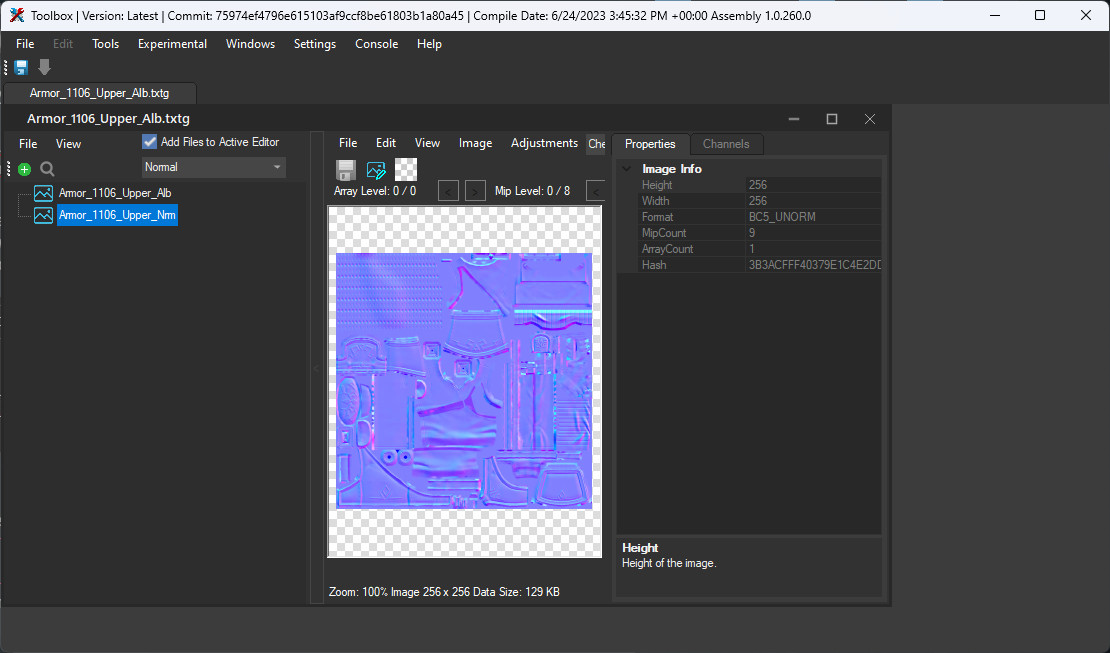Screen dimensions: 1110x653
Task: Open the Experimental menu in the menu bar
Action: tap(172, 43)
